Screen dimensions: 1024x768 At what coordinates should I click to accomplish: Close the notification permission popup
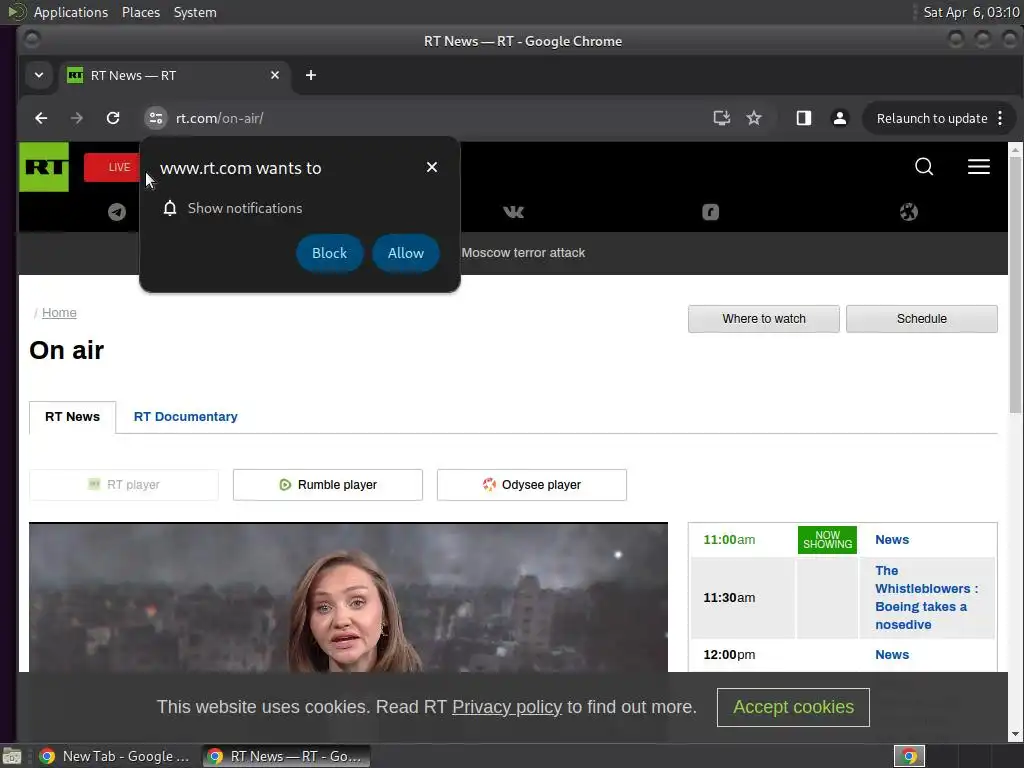(x=432, y=167)
